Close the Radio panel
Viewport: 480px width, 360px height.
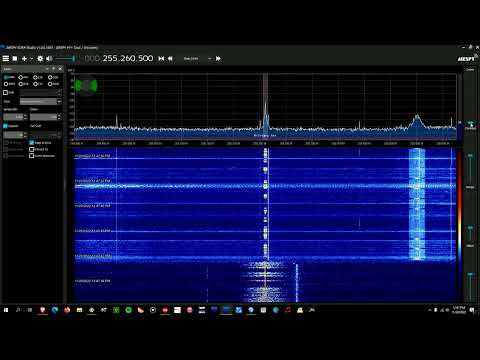click(x=60, y=69)
